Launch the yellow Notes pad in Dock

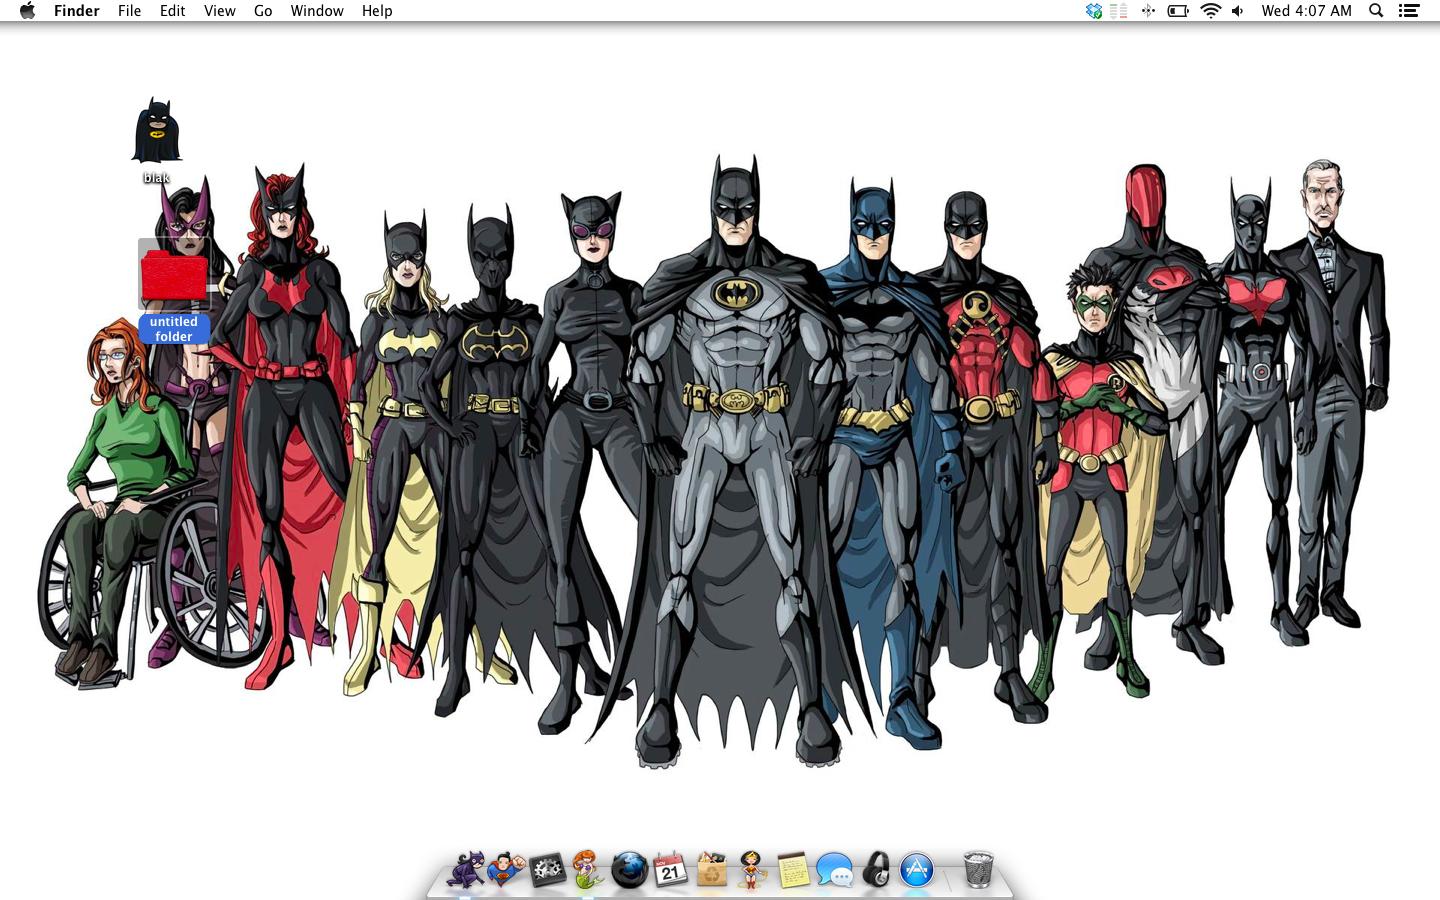(793, 870)
